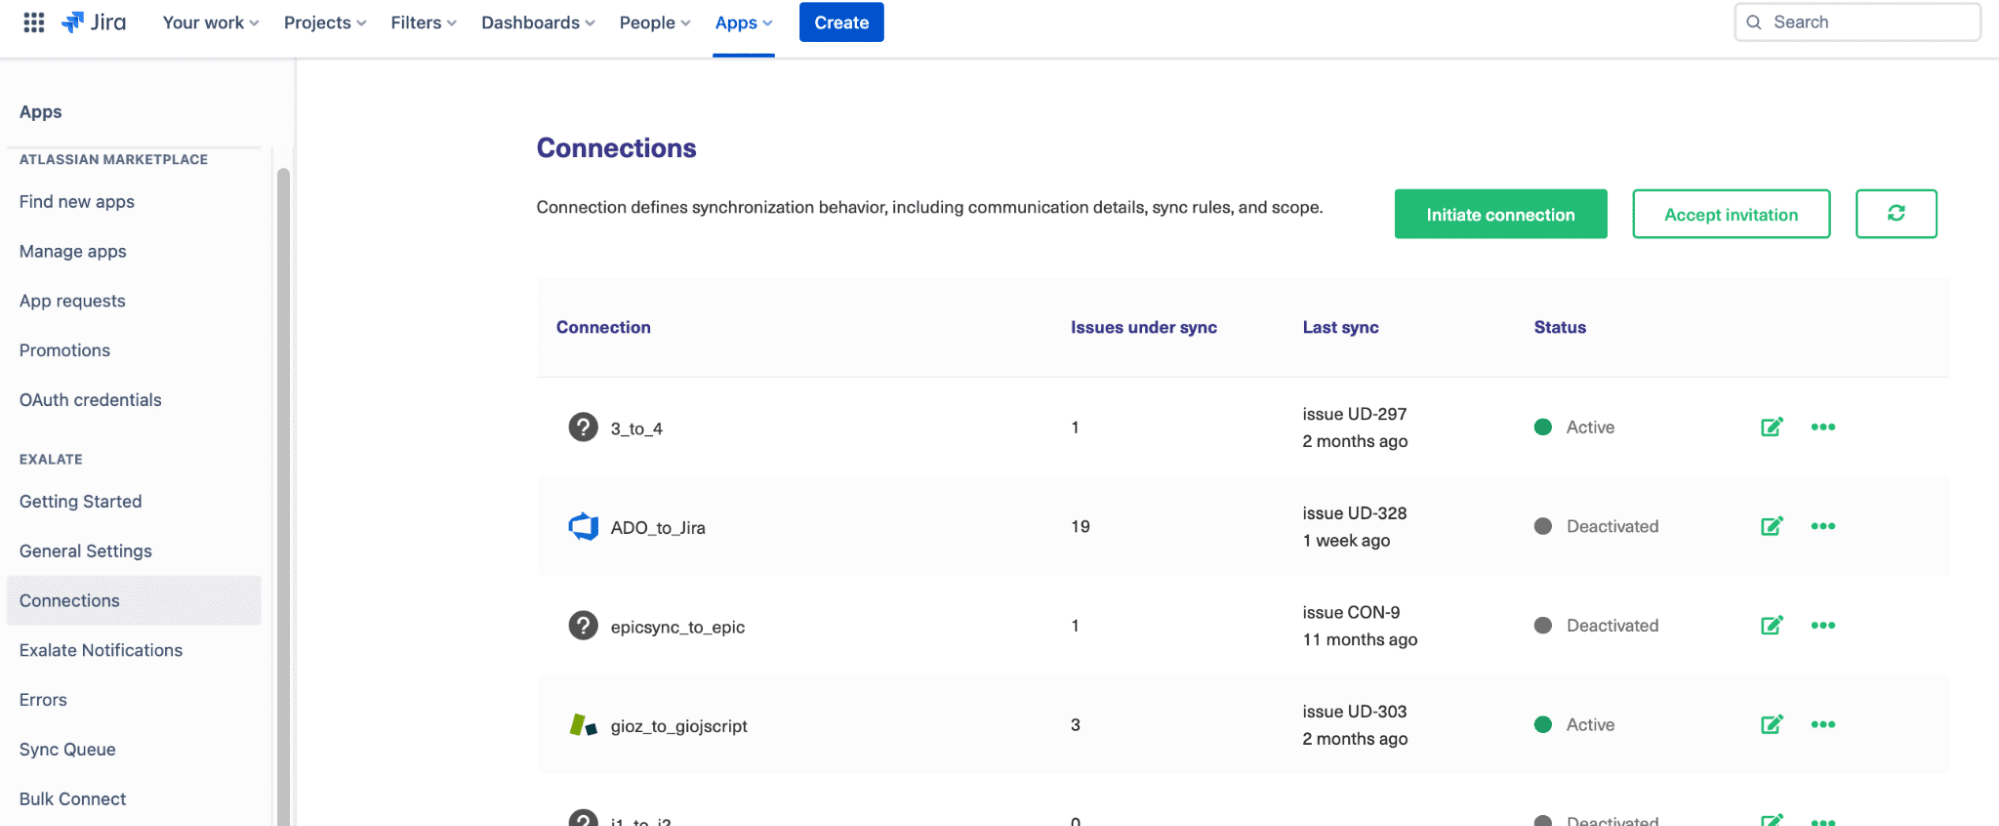
Task: Expand the Projects dropdown menu
Action: point(324,22)
